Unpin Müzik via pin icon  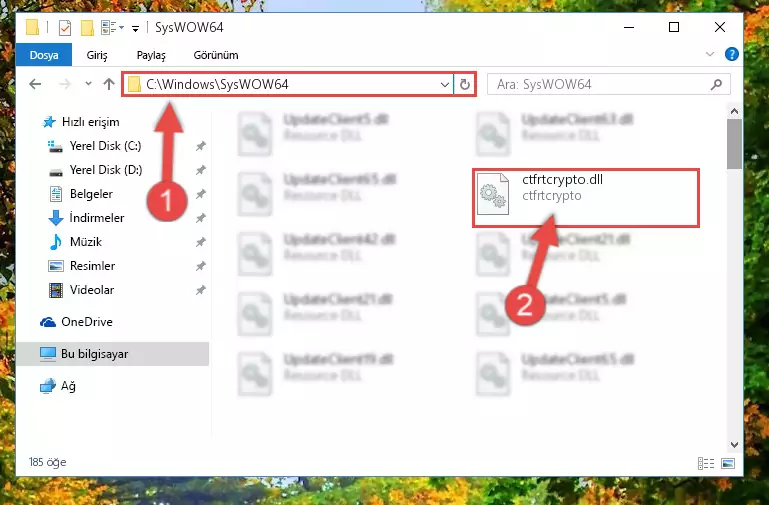pyautogui.click(x=201, y=242)
